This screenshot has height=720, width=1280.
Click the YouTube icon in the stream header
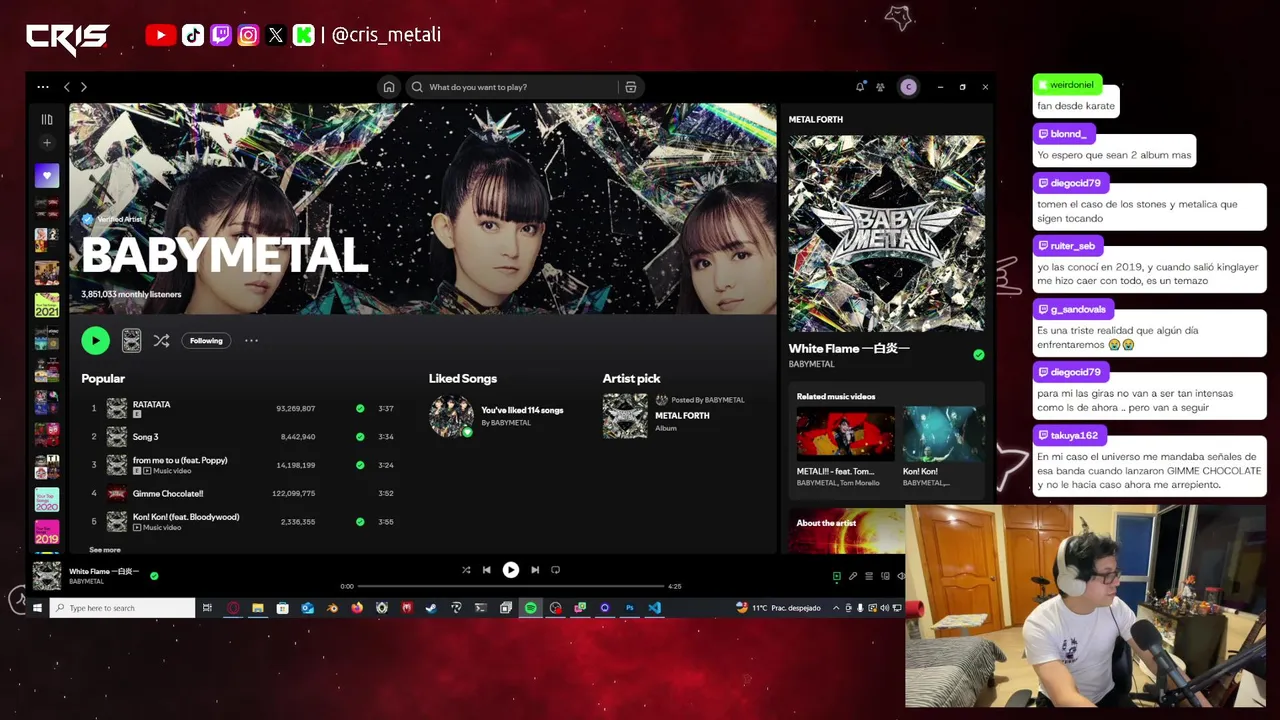160,35
